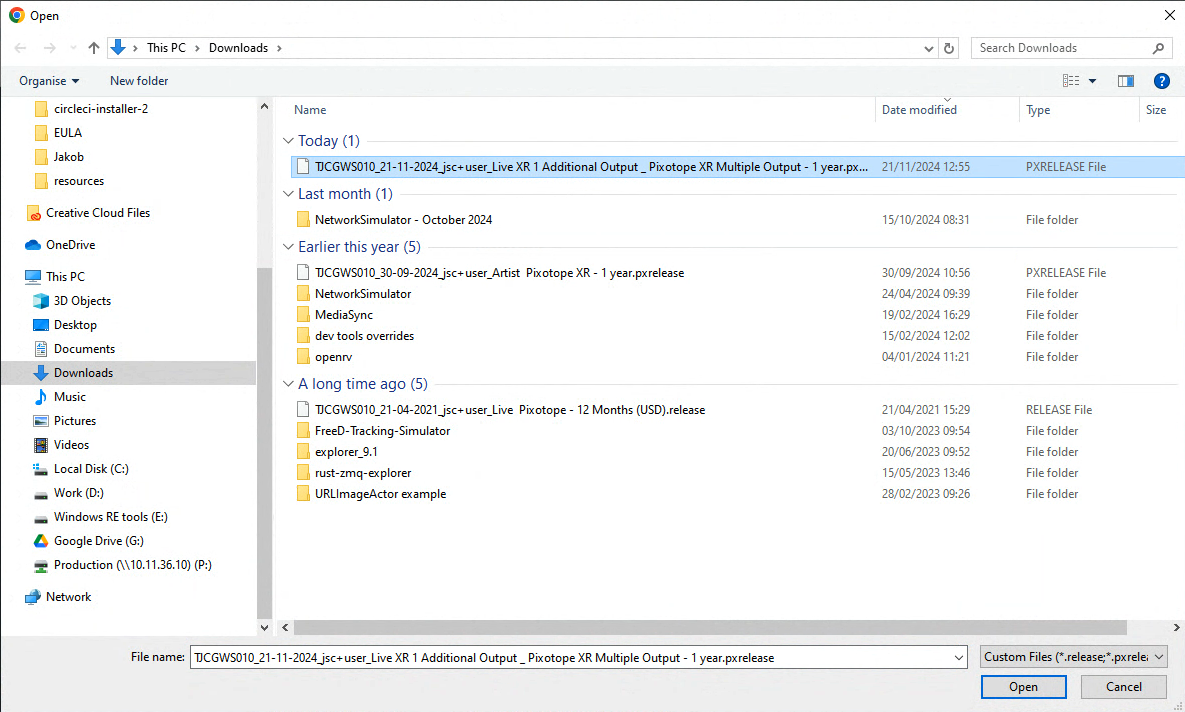The width and height of the screenshot is (1185, 712).
Task: Click the search magnifier icon
Action: [1158, 48]
